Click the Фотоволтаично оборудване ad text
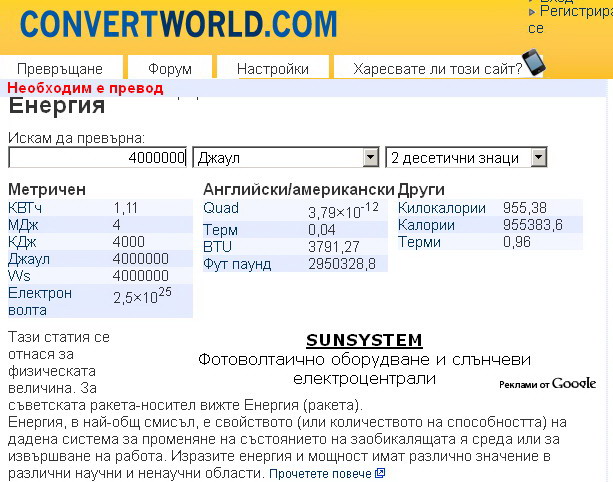This screenshot has width=613, height=482. (x=364, y=369)
